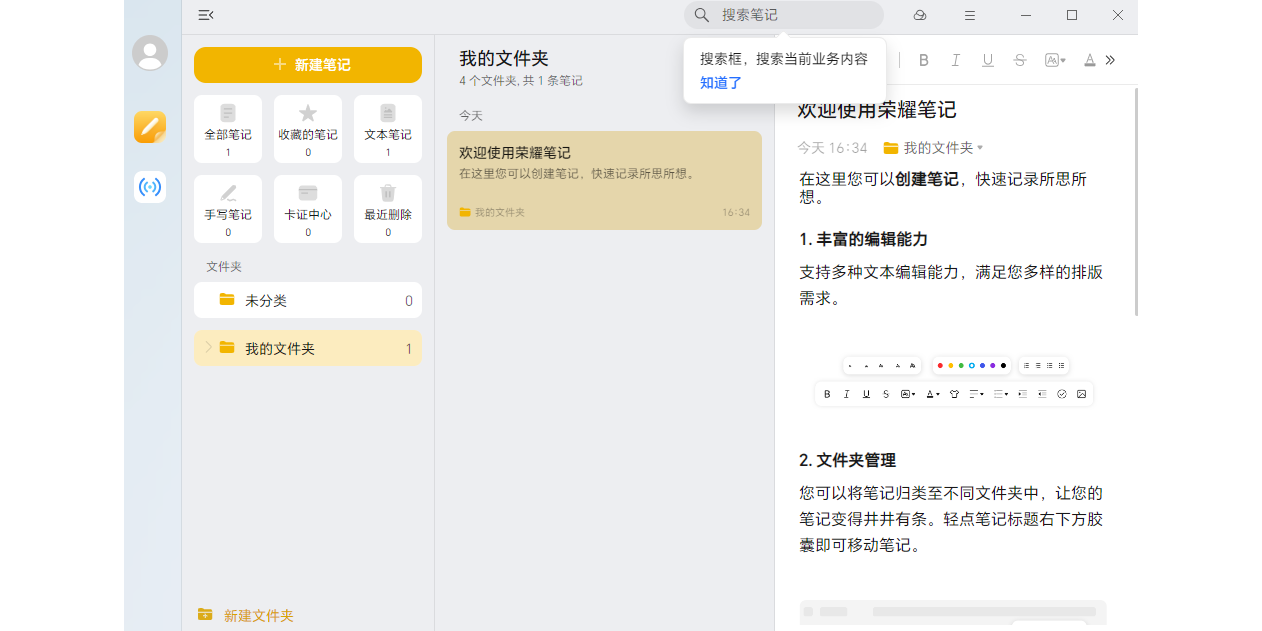Open the blue wireless broadcast icon
Screen dimensions: 1262x631
point(150,187)
